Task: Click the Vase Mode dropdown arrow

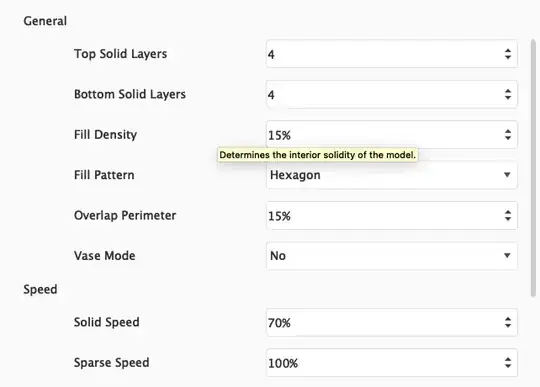Action: 507,255
